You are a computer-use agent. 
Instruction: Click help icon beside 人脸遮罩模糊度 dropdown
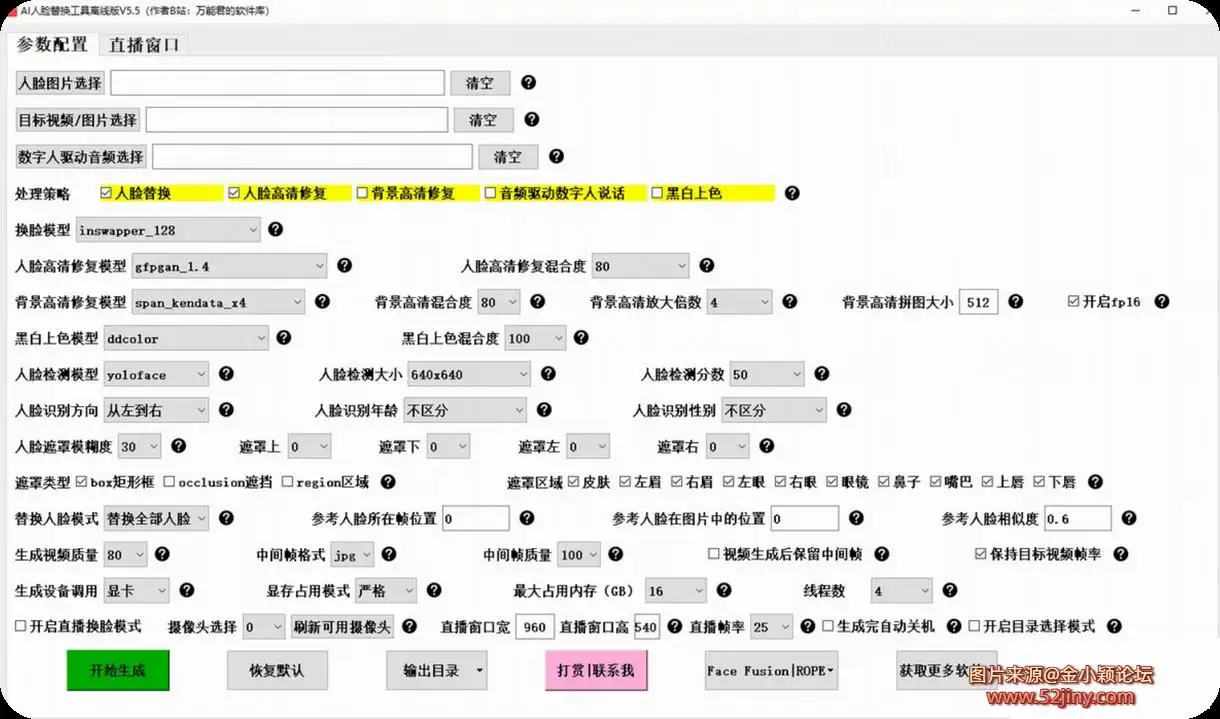pos(178,446)
